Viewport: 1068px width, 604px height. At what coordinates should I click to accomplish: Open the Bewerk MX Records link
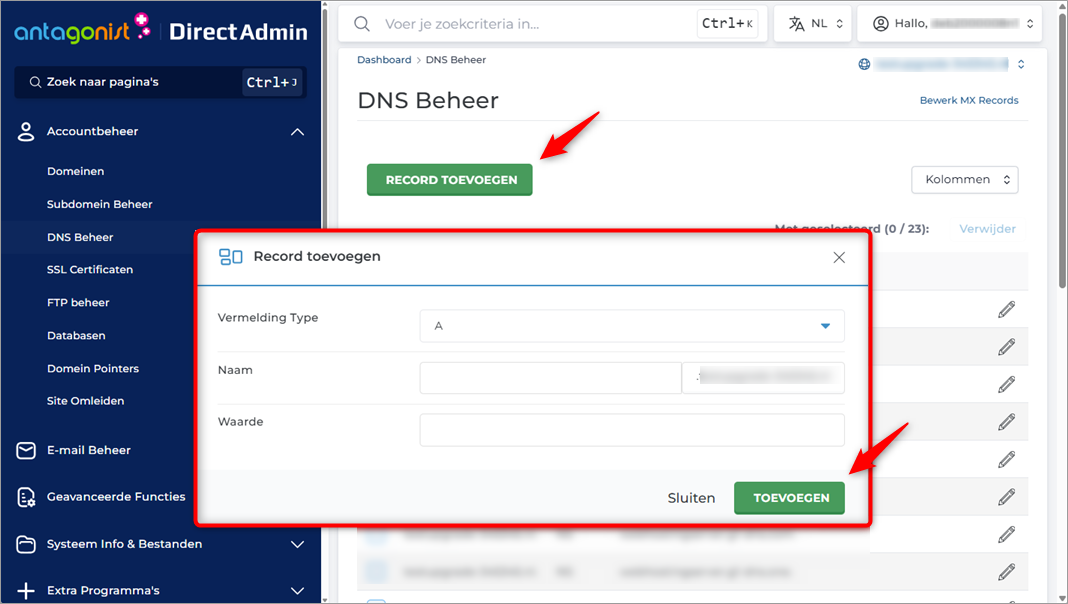969,100
